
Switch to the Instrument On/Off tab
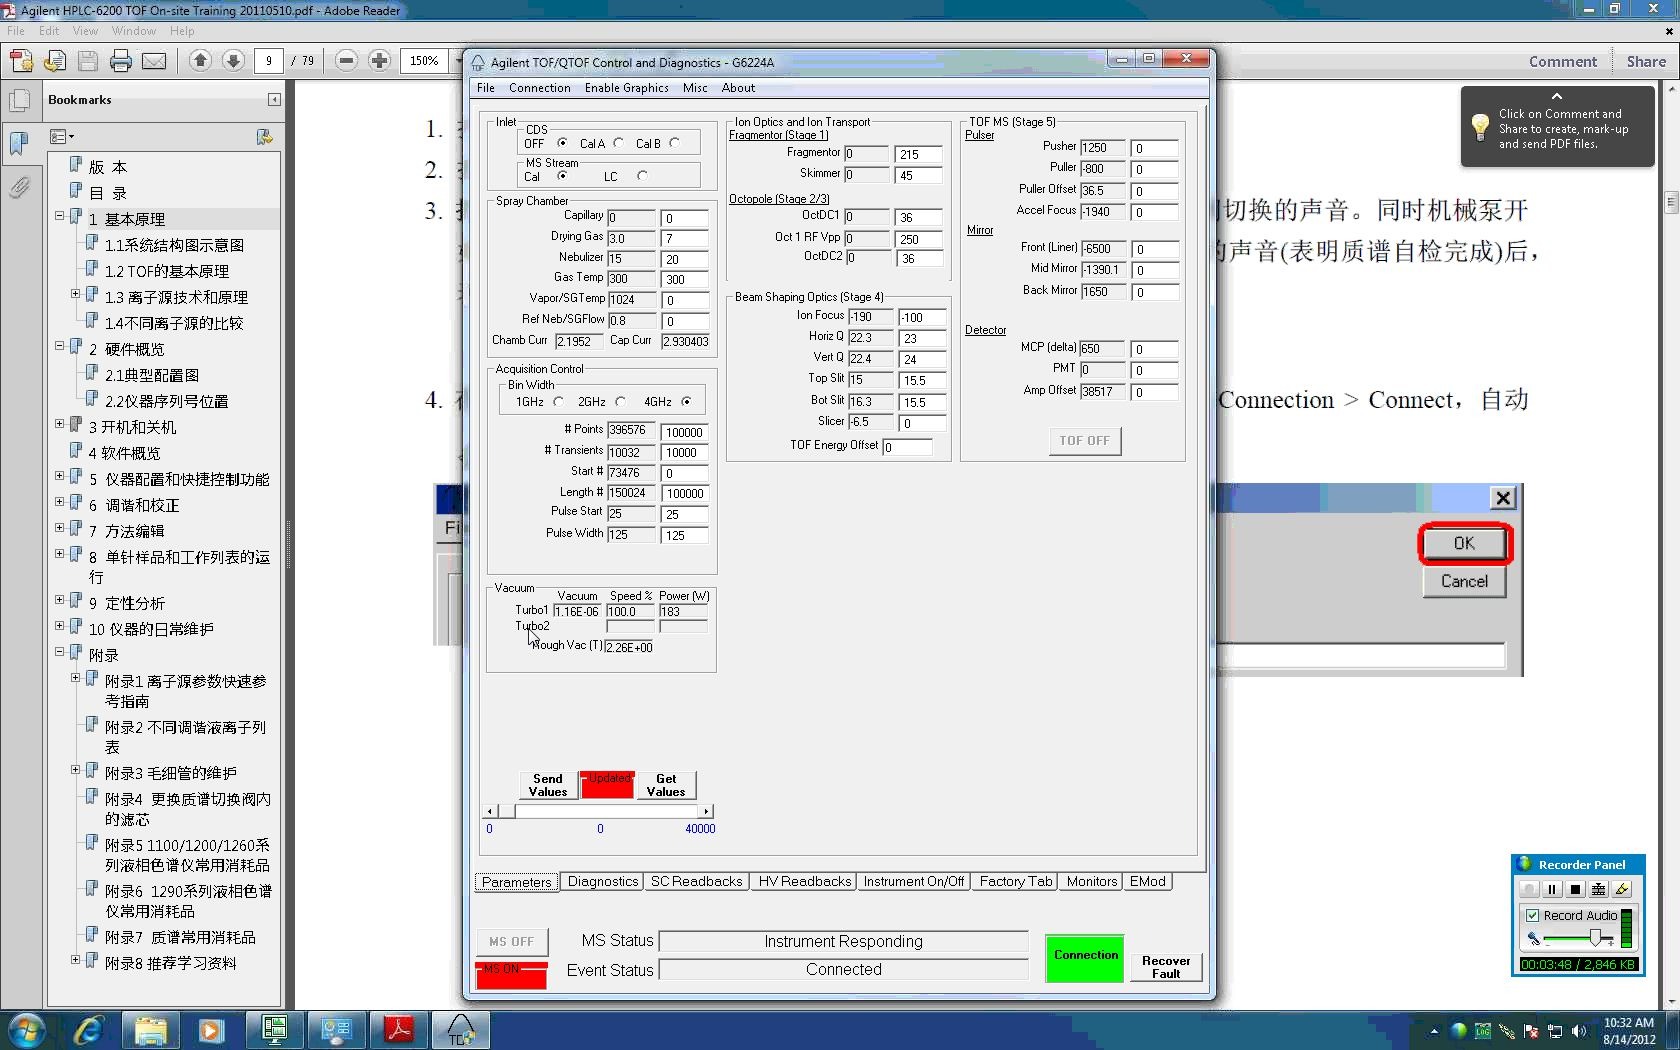(x=914, y=882)
